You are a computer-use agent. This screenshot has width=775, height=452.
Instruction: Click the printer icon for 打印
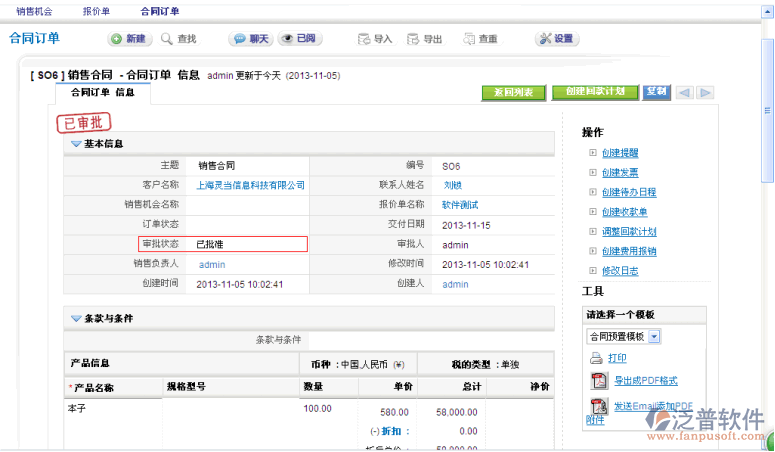pyautogui.click(x=596, y=358)
